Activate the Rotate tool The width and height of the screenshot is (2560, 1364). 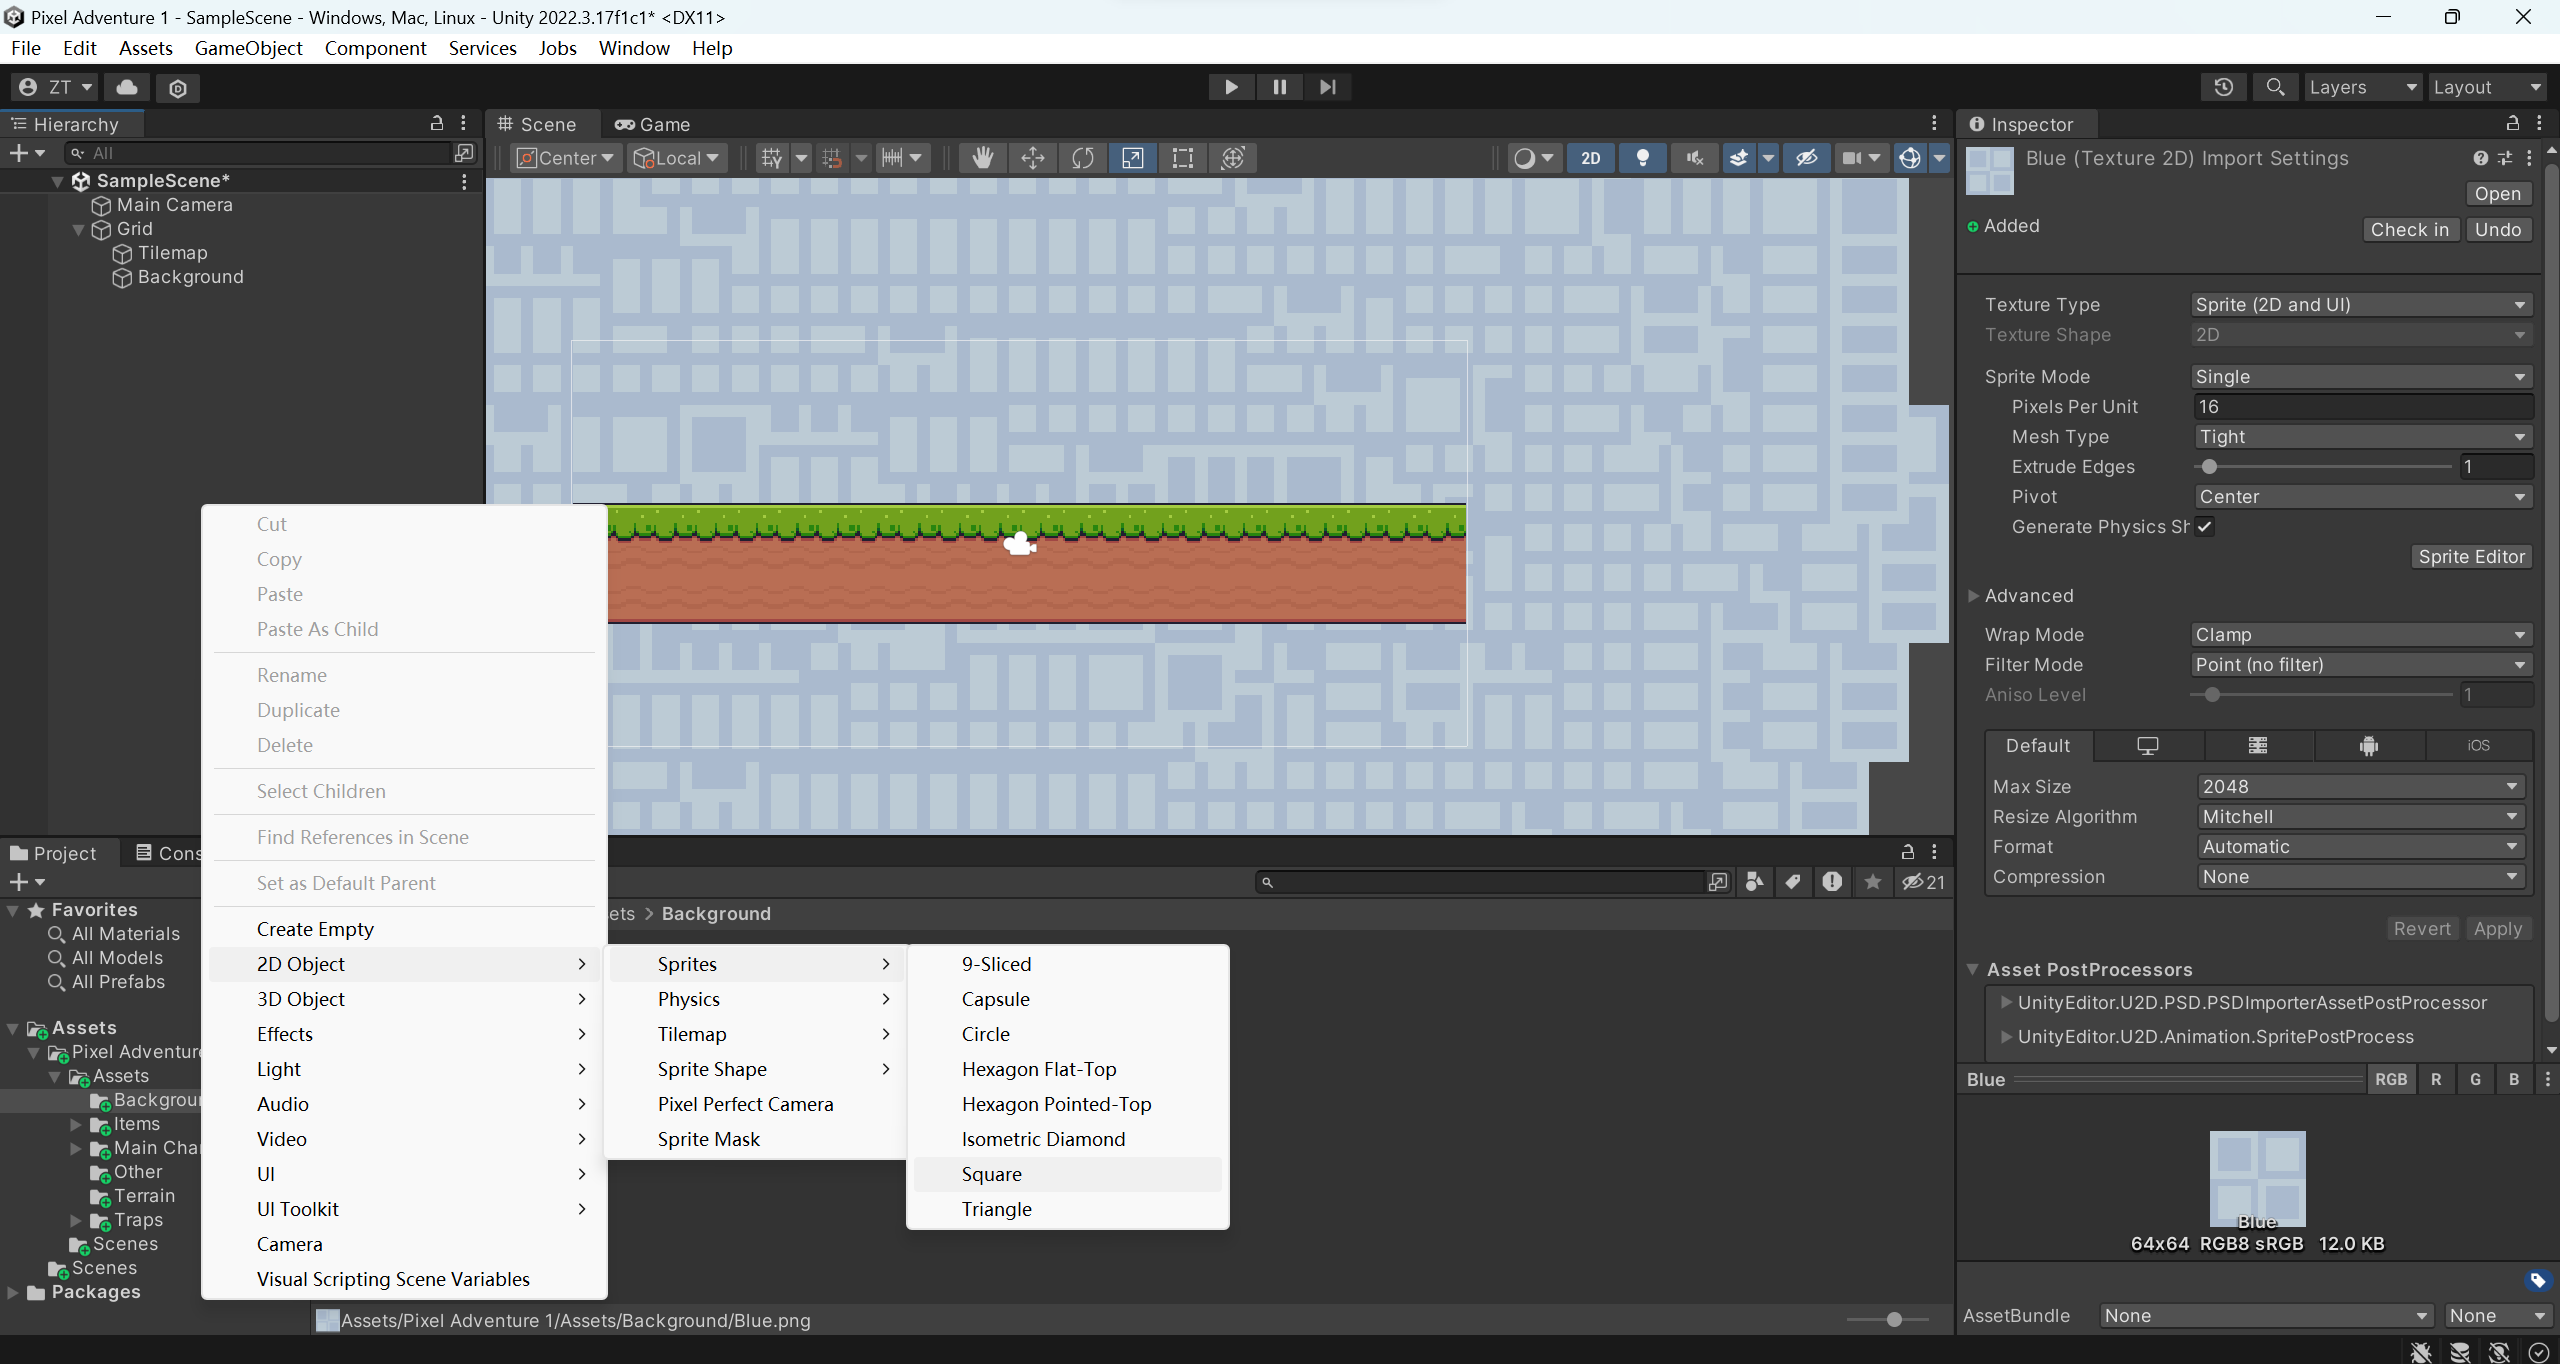tap(1082, 157)
